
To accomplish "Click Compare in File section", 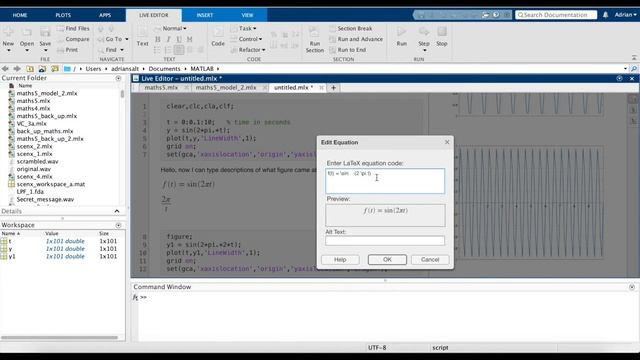I will point(73,39).
